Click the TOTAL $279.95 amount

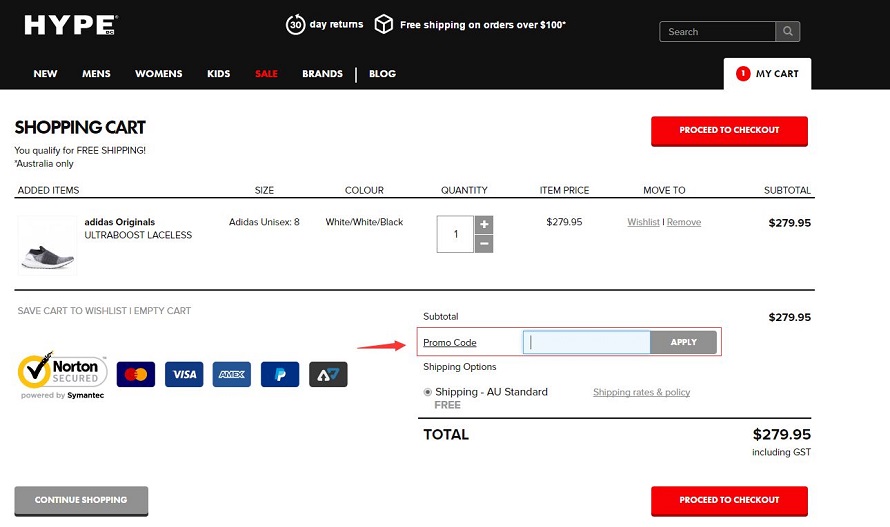[x=782, y=434]
